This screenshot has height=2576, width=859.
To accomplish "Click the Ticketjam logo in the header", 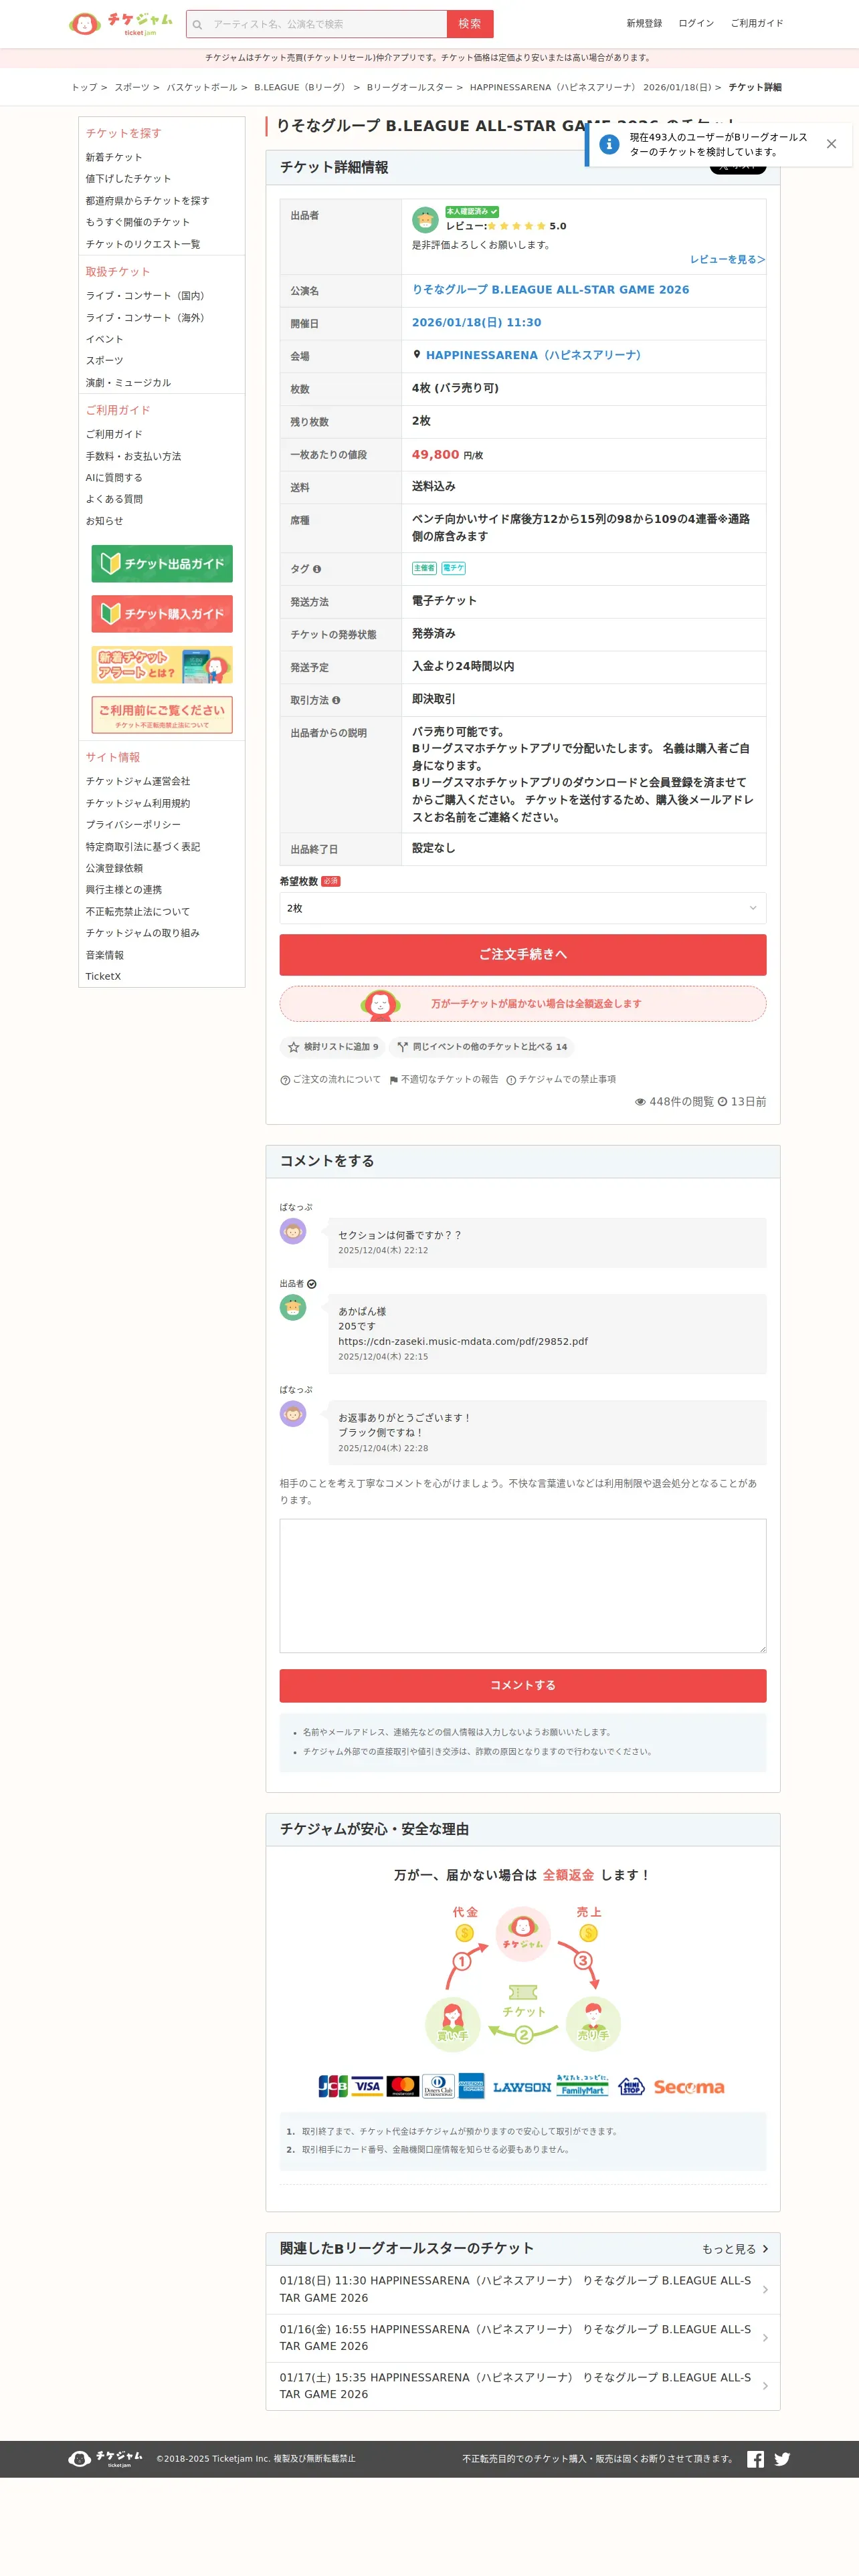I will (x=120, y=23).
